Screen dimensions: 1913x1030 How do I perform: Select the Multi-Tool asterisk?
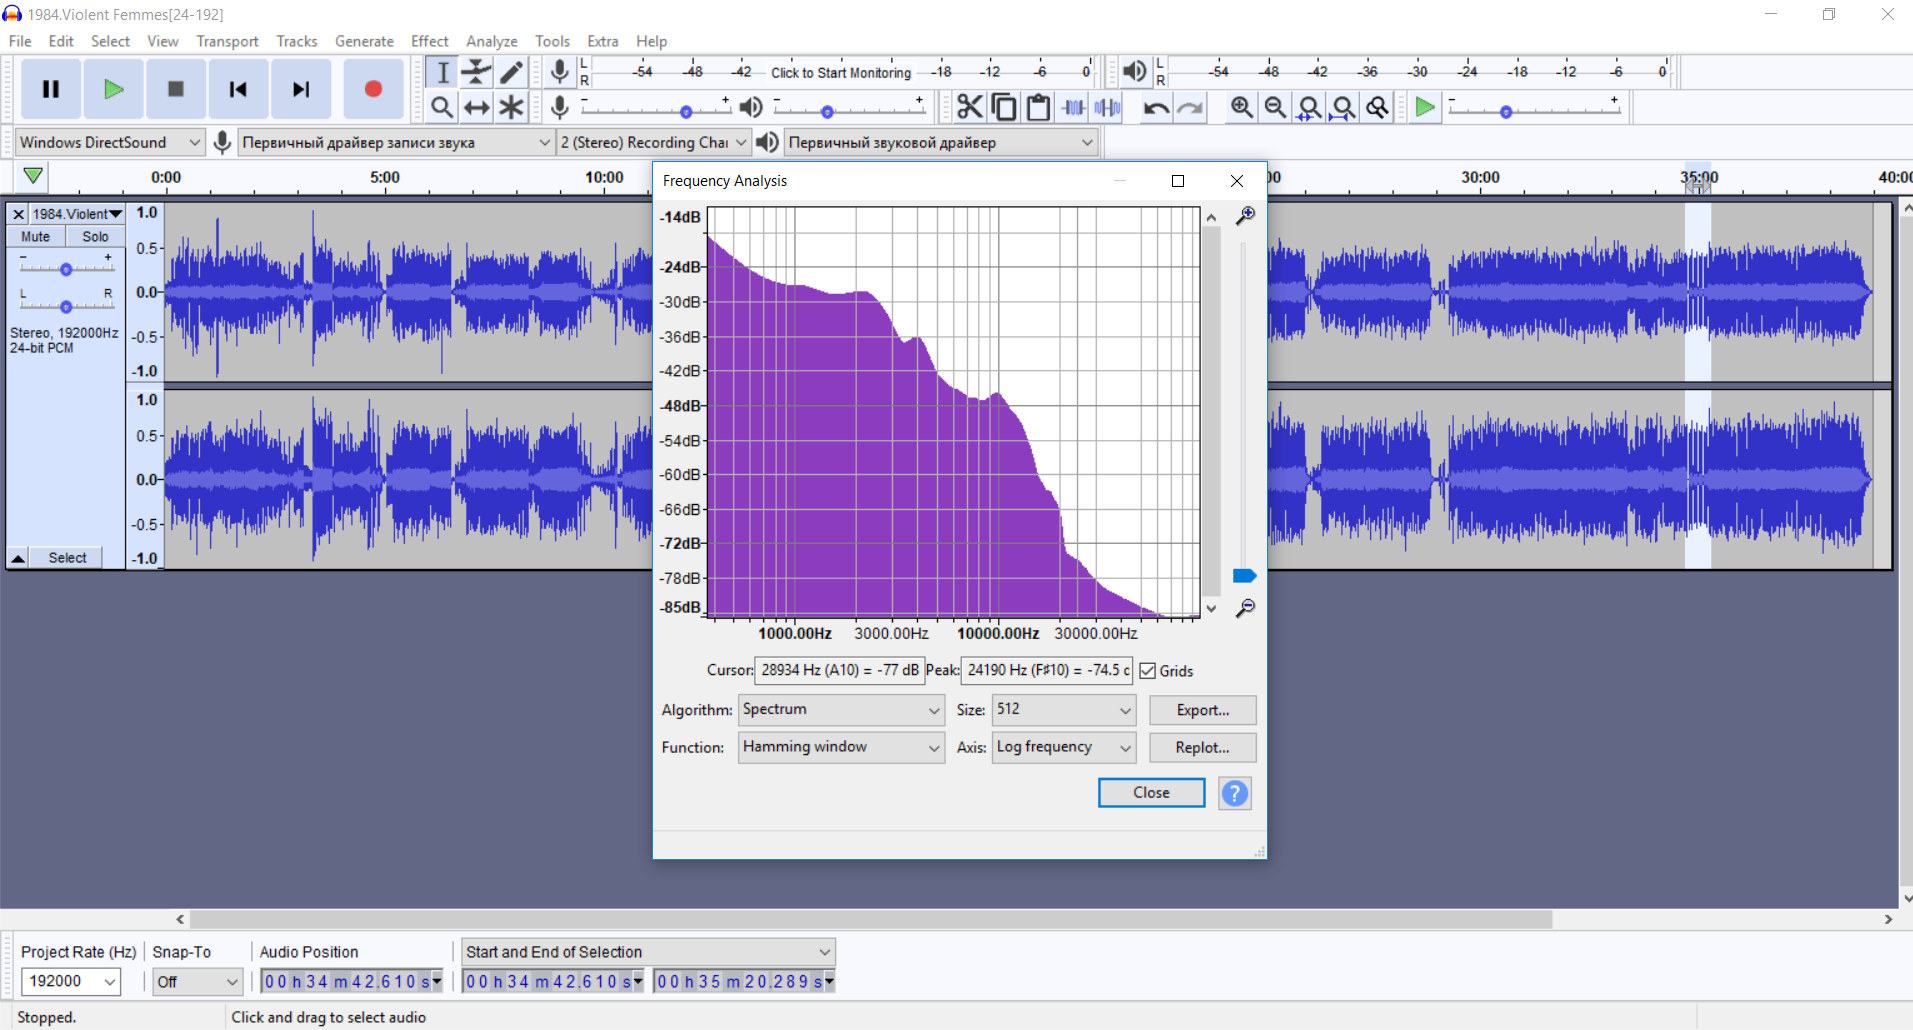point(511,107)
